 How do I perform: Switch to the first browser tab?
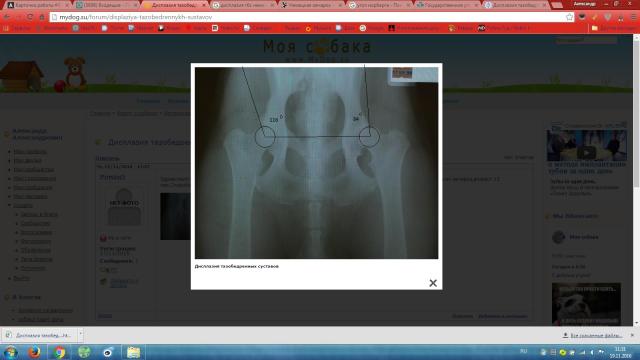38,5
